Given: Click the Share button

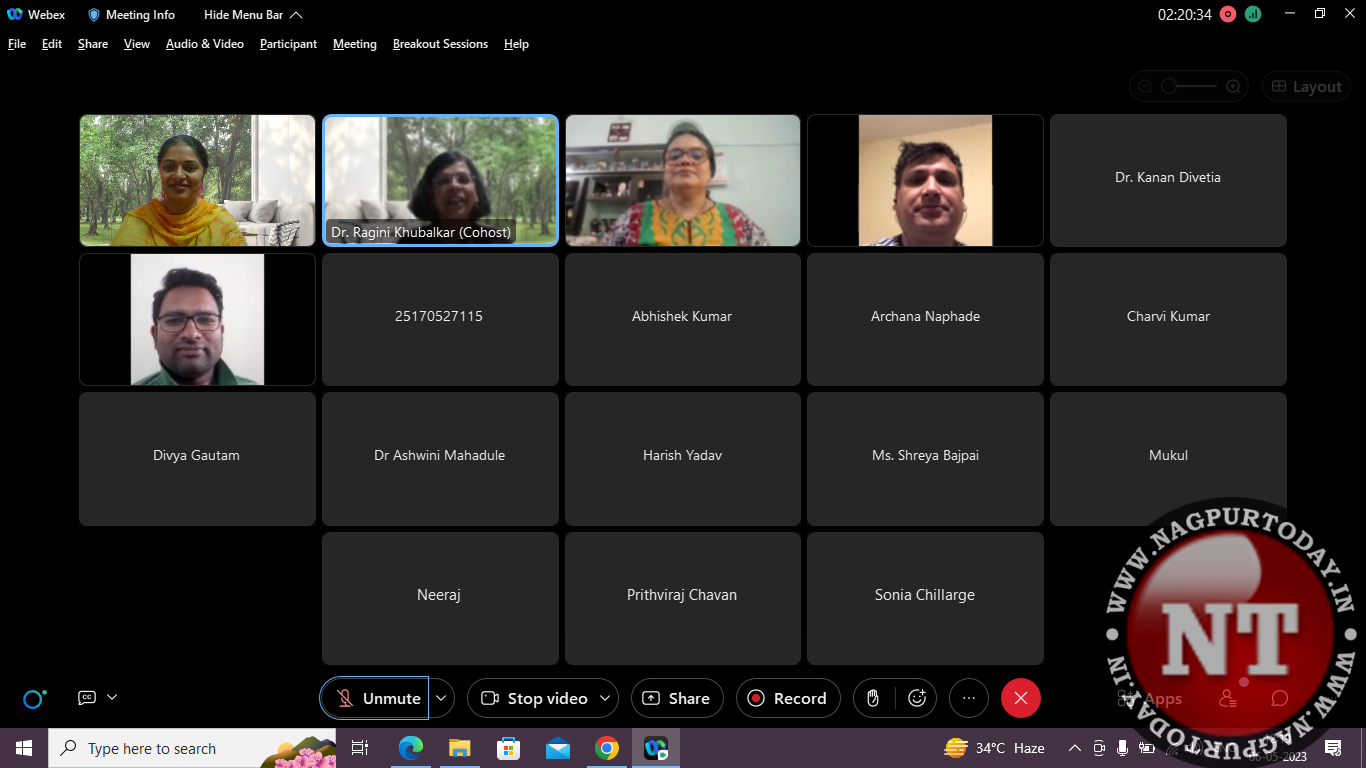Looking at the screenshot, I should [677, 698].
